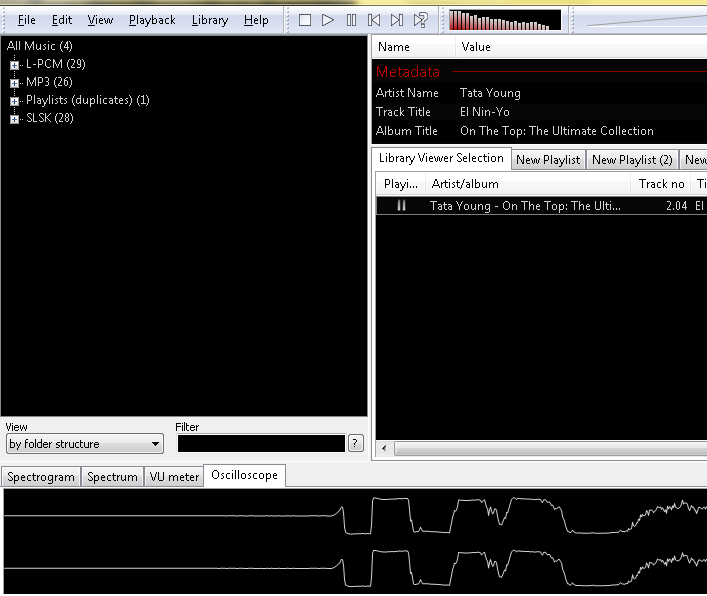Open the filter help question-mark button
Image resolution: width=707 pixels, height=596 pixels.
(x=355, y=444)
